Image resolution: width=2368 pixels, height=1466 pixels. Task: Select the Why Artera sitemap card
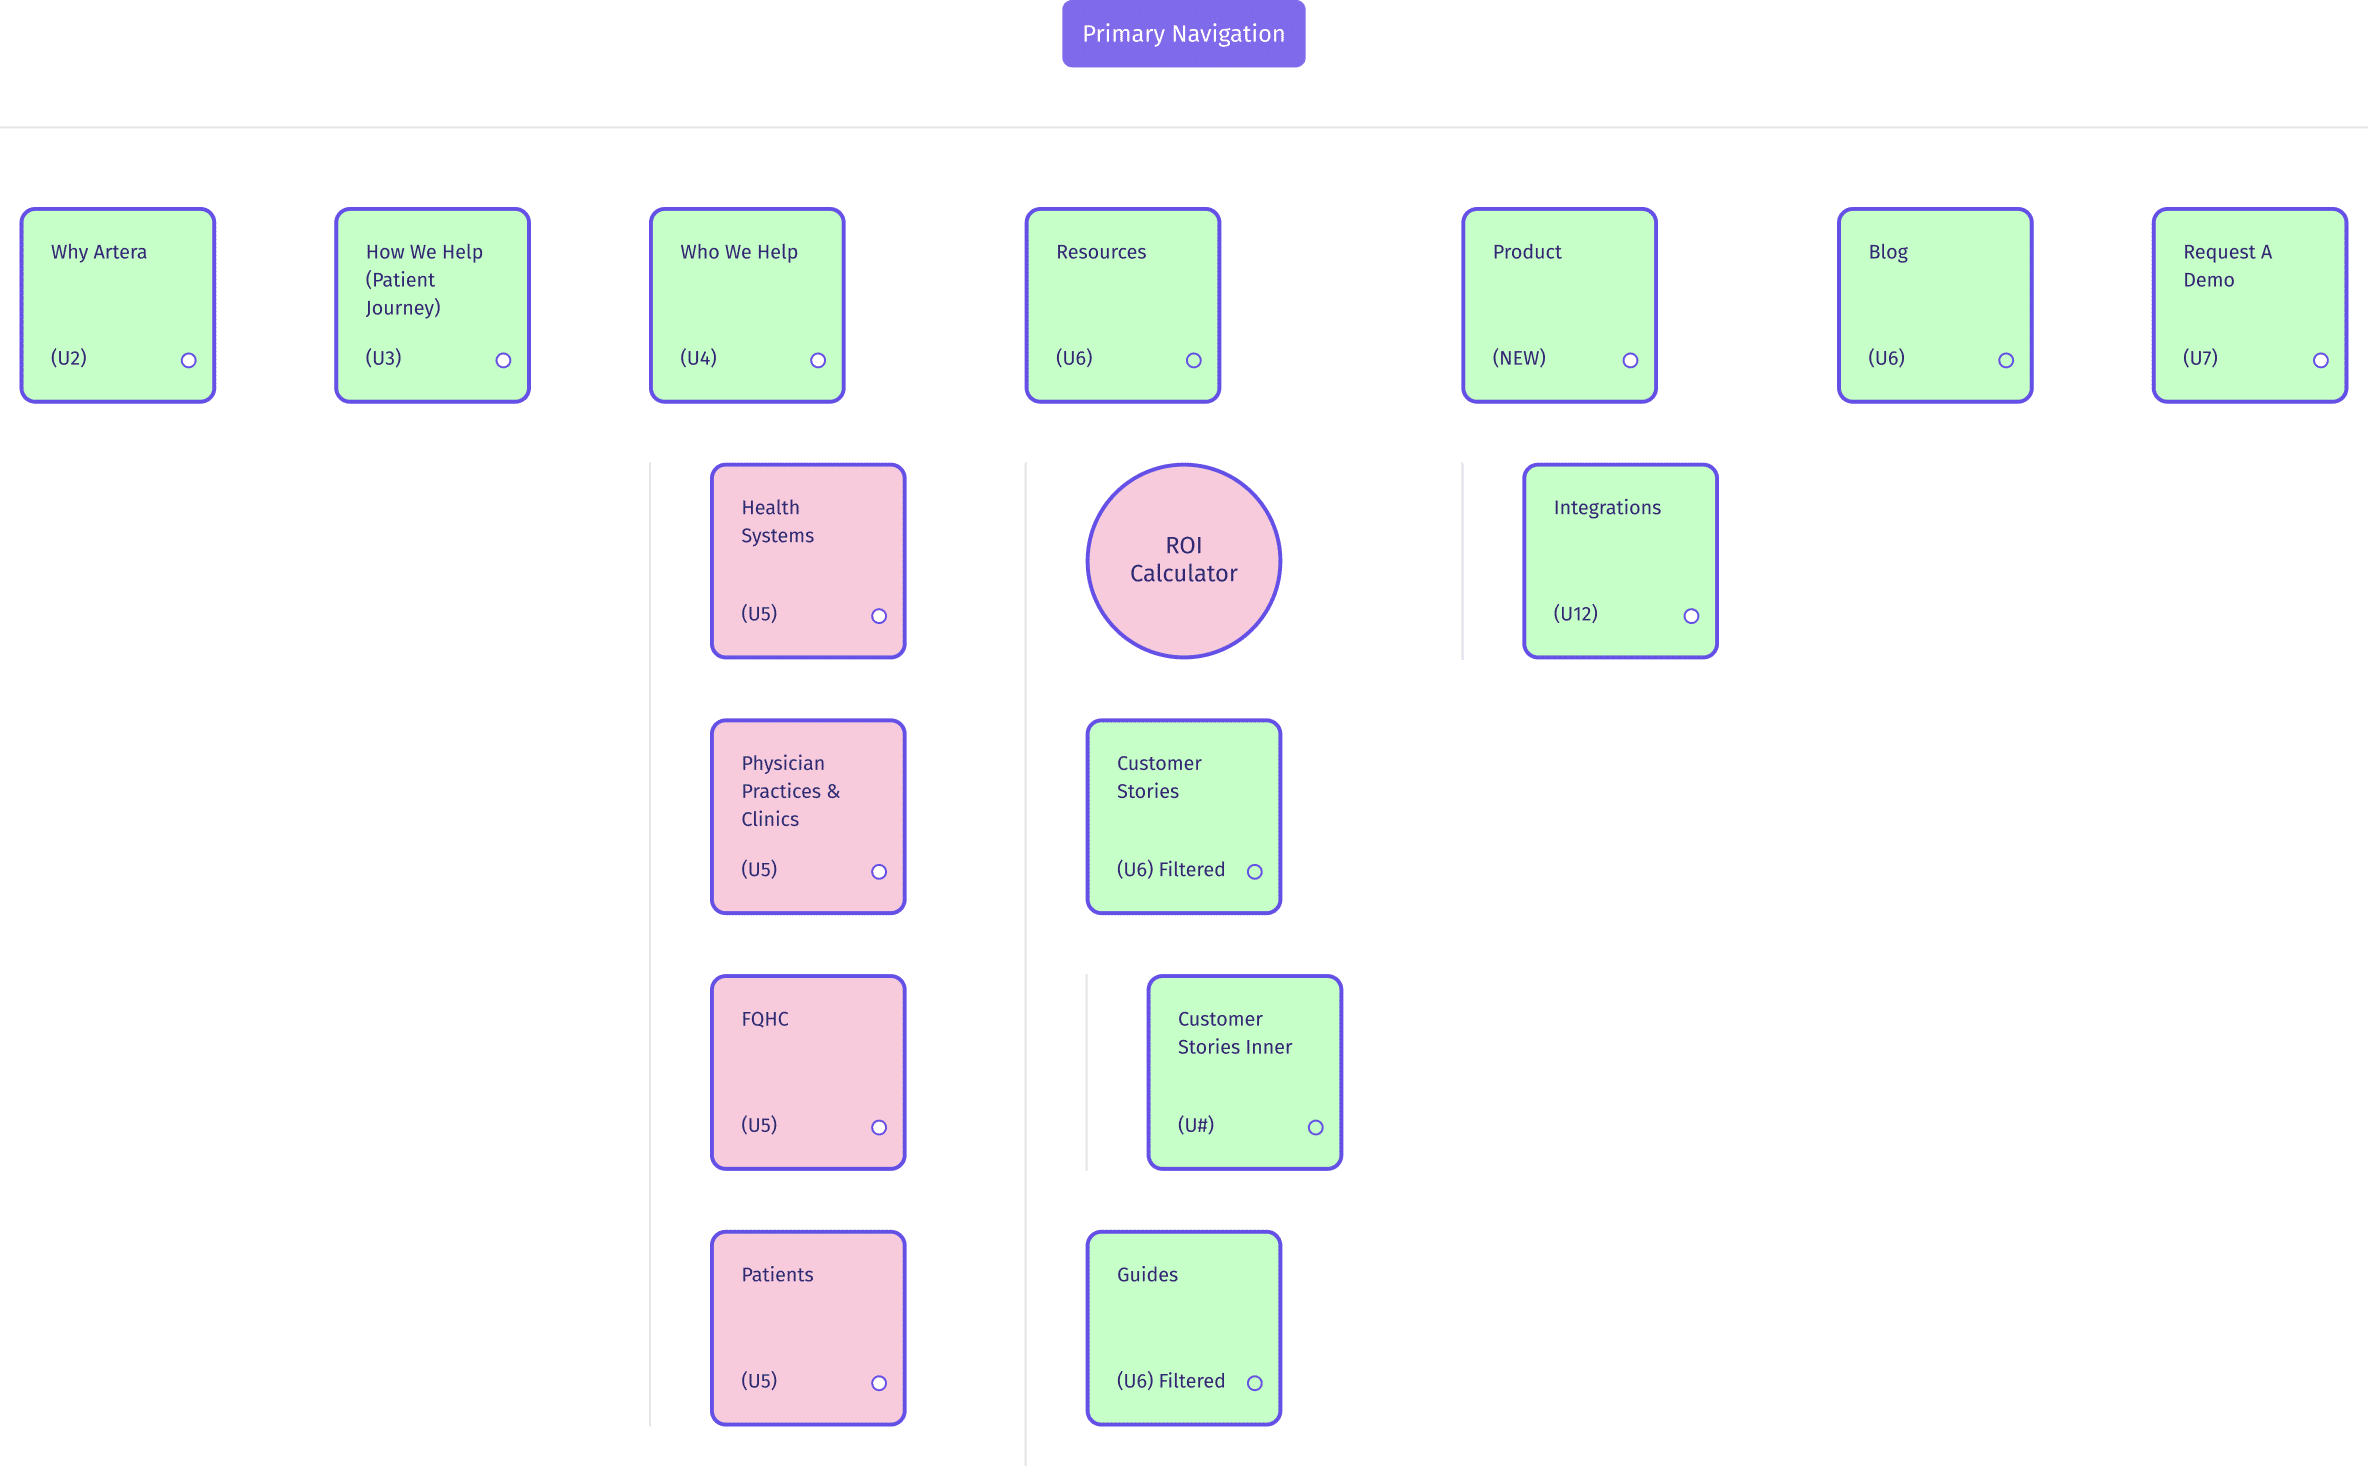click(118, 306)
